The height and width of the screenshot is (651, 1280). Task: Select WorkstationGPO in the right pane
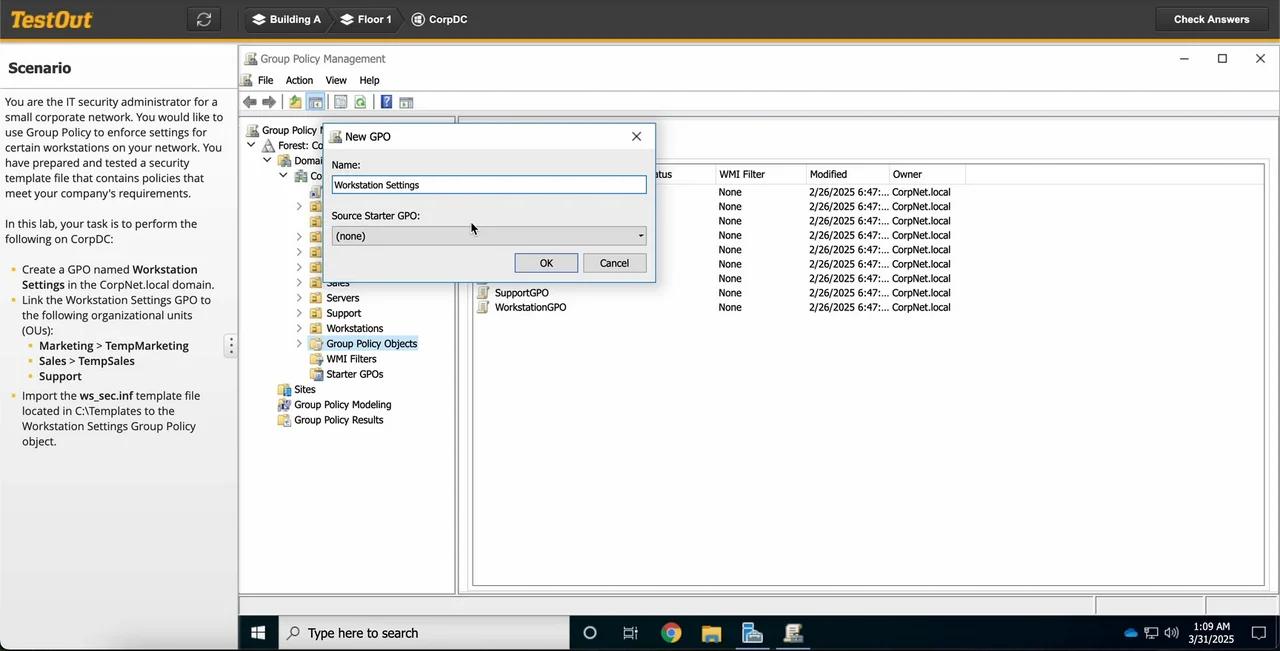[x=530, y=307]
